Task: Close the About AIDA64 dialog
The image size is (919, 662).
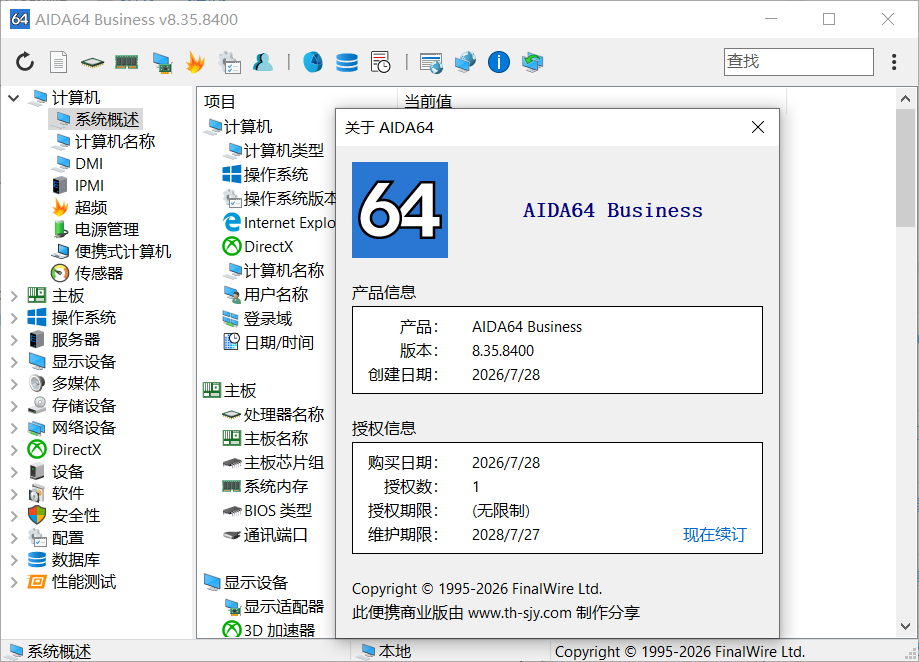Action: (758, 127)
